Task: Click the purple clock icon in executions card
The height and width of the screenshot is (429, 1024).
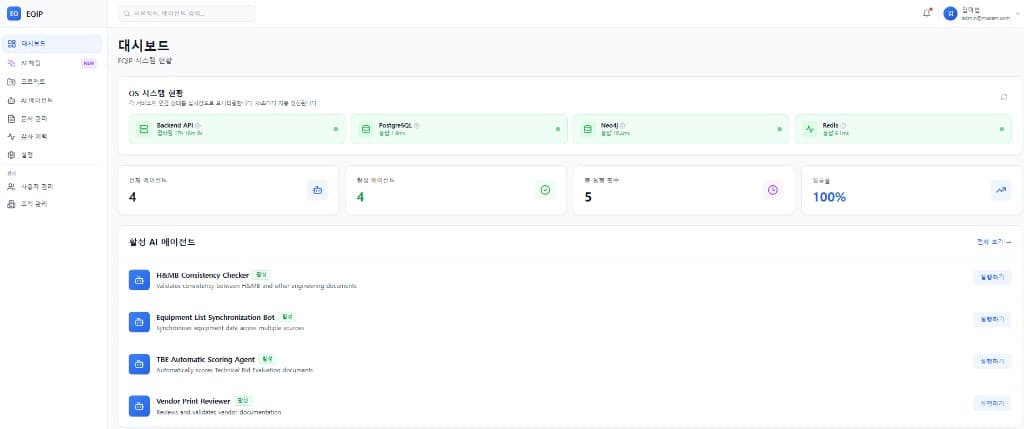Action: coord(772,190)
